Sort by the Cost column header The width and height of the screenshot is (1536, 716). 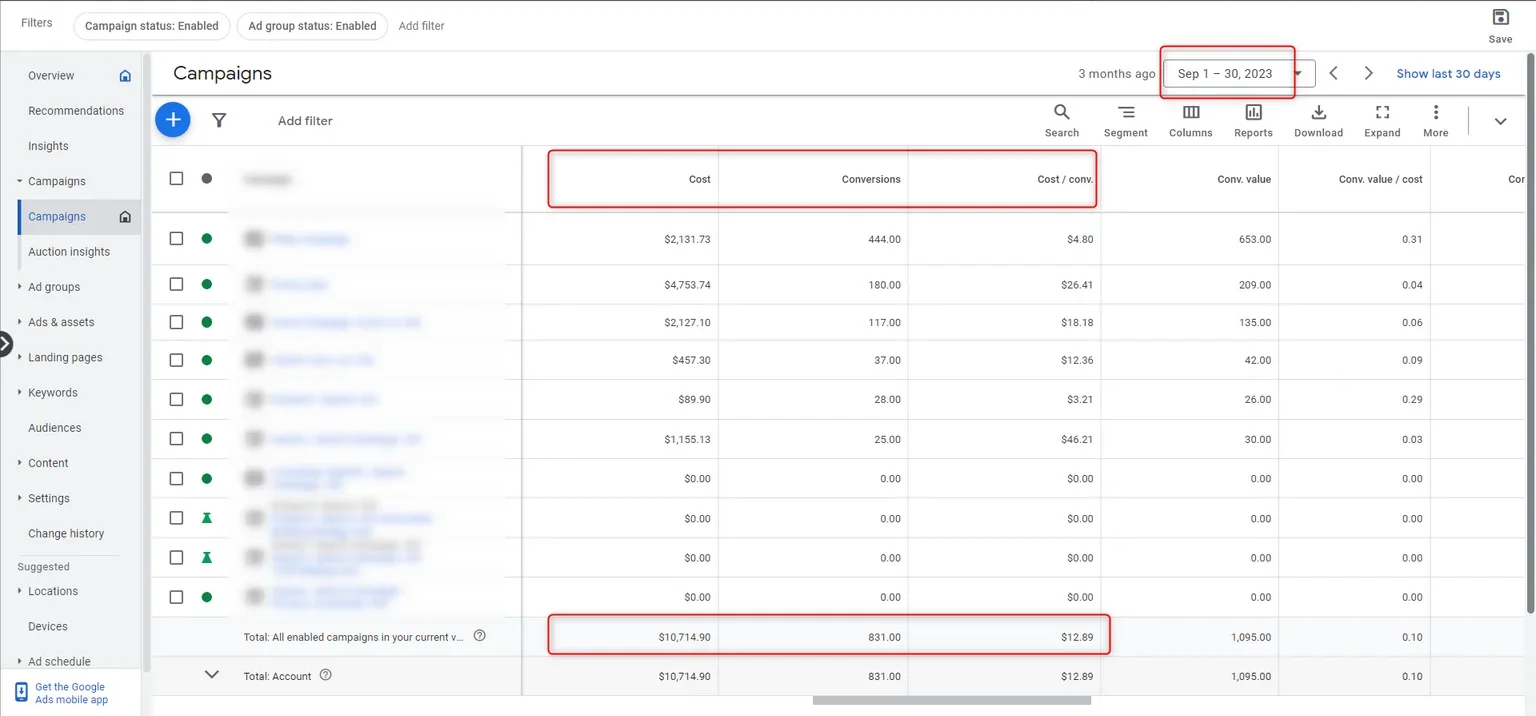pyautogui.click(x=700, y=179)
